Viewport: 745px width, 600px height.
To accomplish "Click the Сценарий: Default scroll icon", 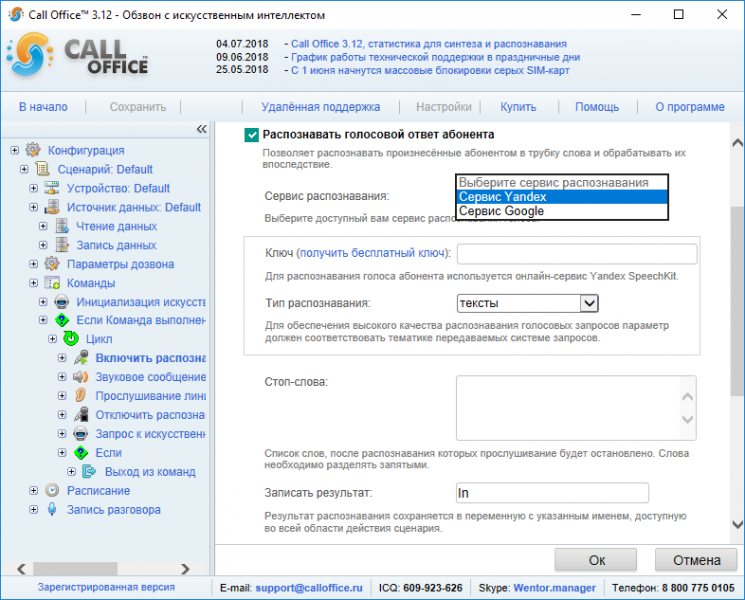I will pyautogui.click(x=42, y=169).
